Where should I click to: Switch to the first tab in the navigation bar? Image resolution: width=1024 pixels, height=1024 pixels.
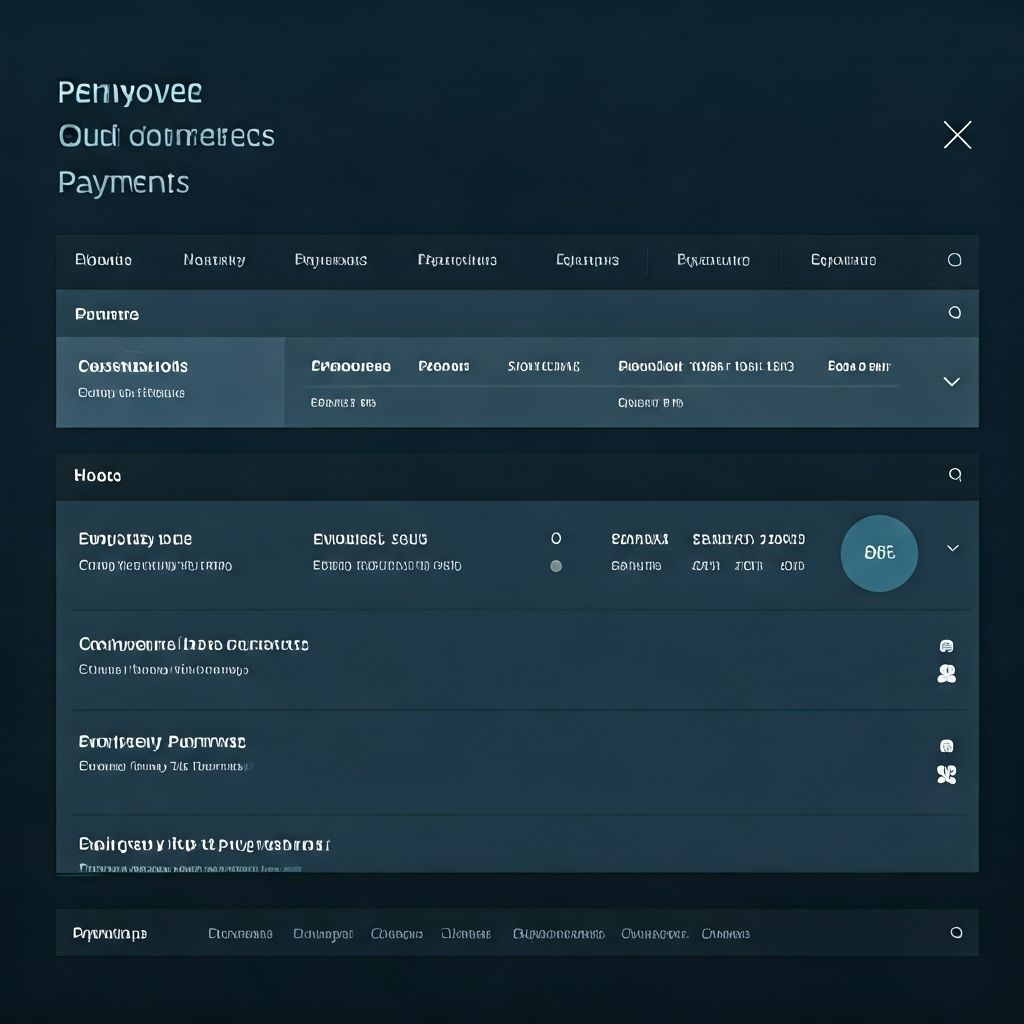click(105, 260)
